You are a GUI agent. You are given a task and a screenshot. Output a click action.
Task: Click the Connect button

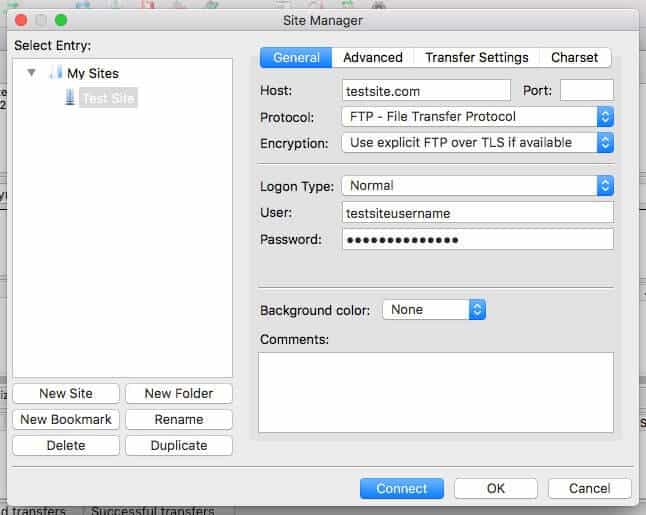click(x=402, y=489)
